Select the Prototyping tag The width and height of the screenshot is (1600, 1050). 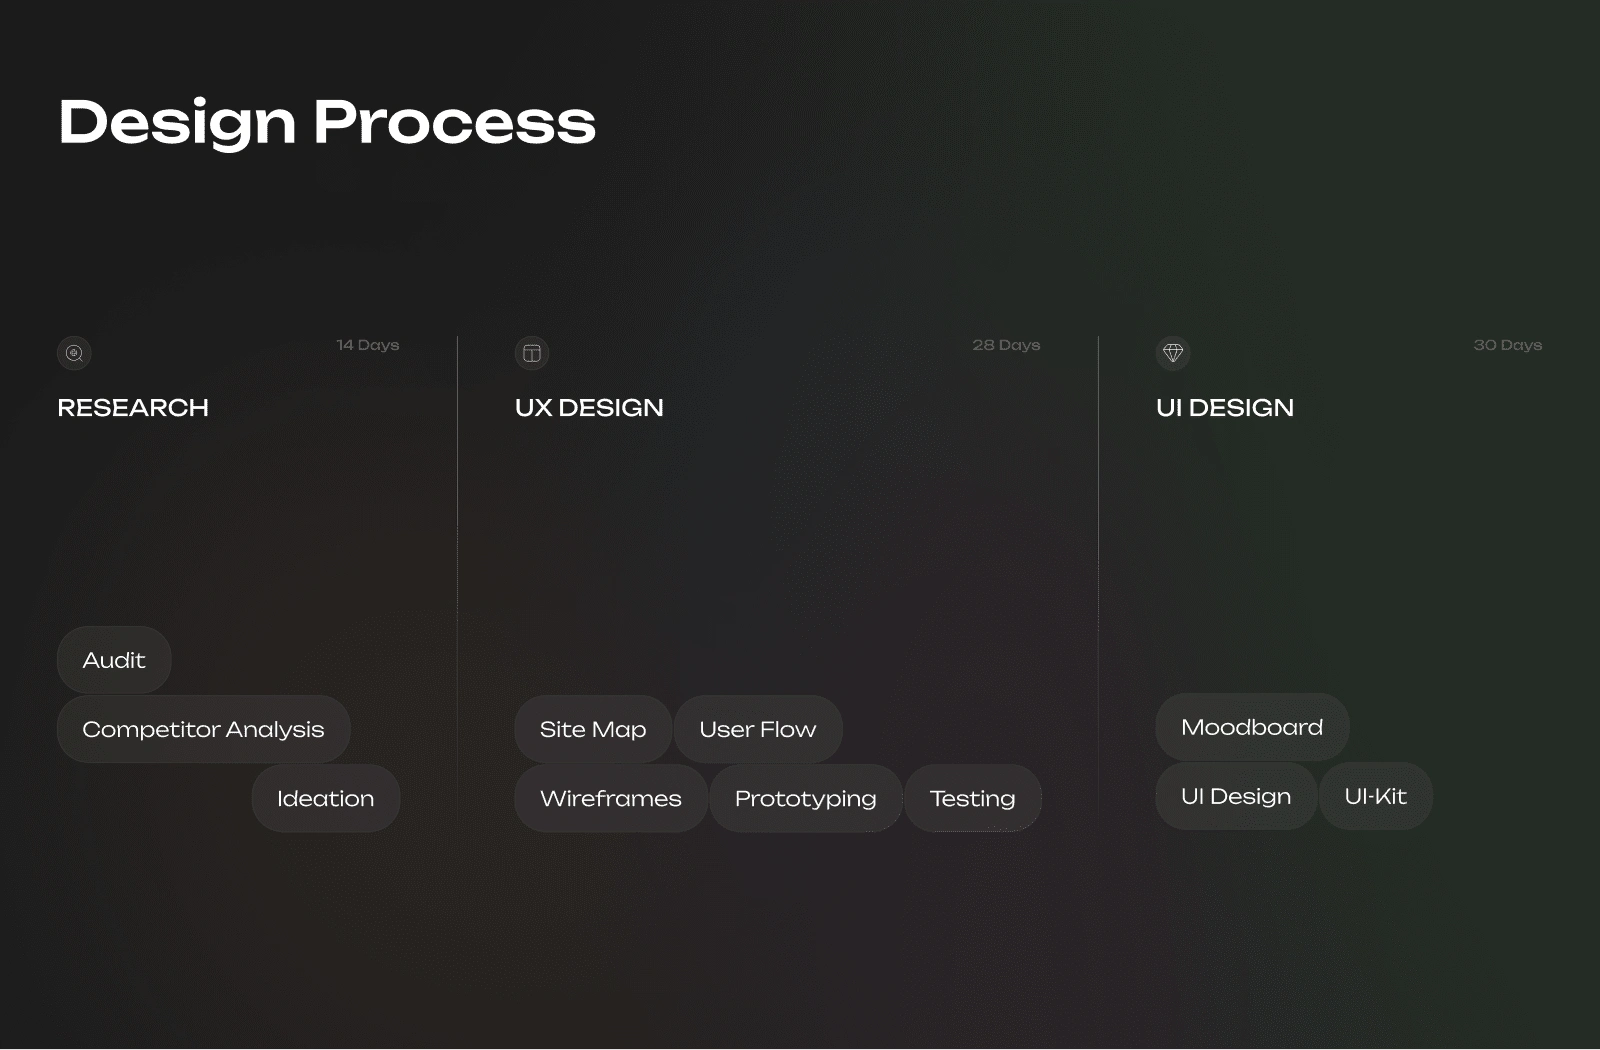click(x=806, y=798)
